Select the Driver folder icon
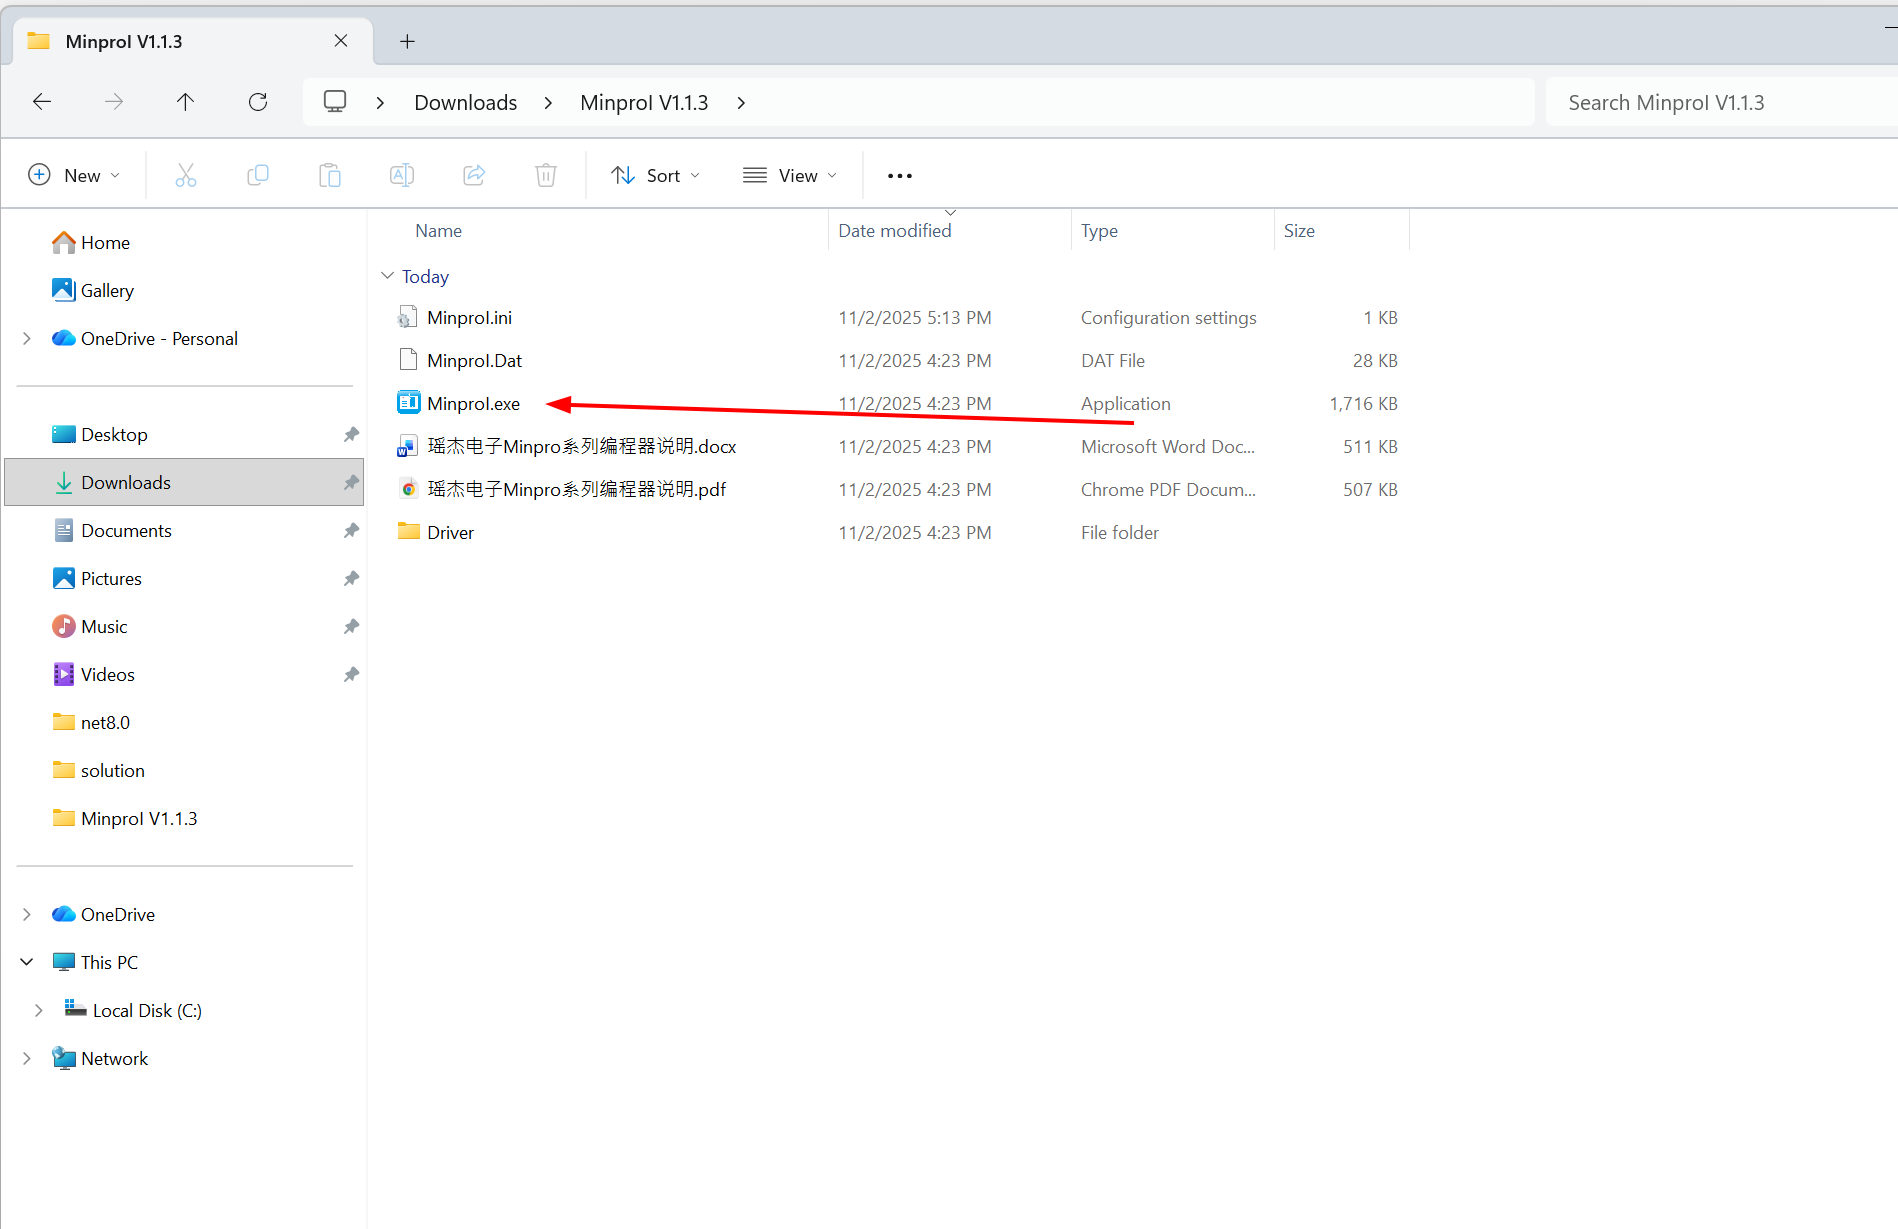1898x1229 pixels. click(408, 532)
